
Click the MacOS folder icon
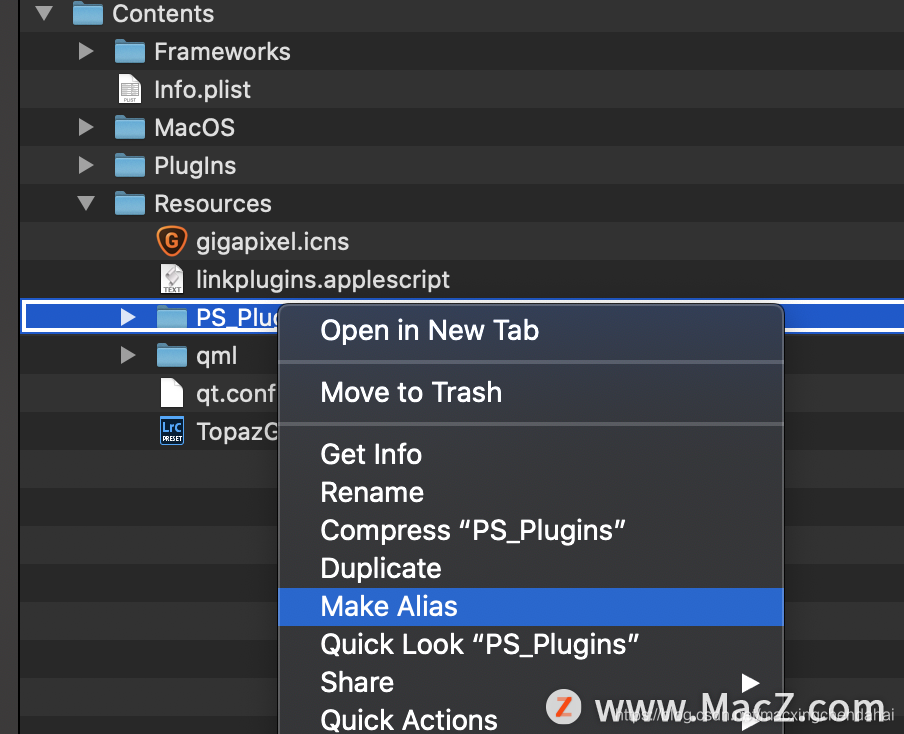[x=130, y=127]
